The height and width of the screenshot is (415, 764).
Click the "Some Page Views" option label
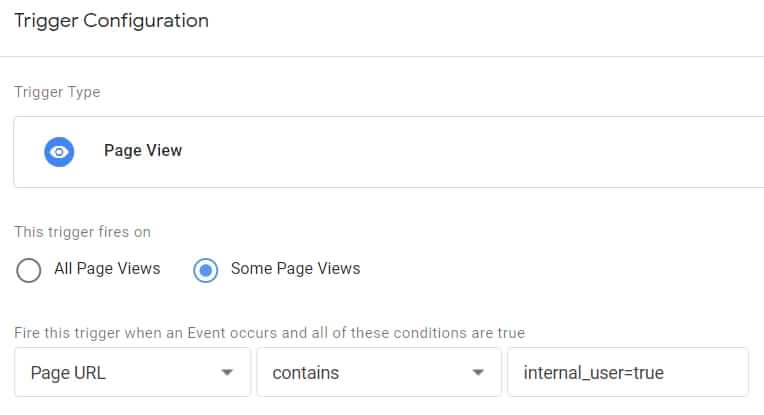(295, 269)
